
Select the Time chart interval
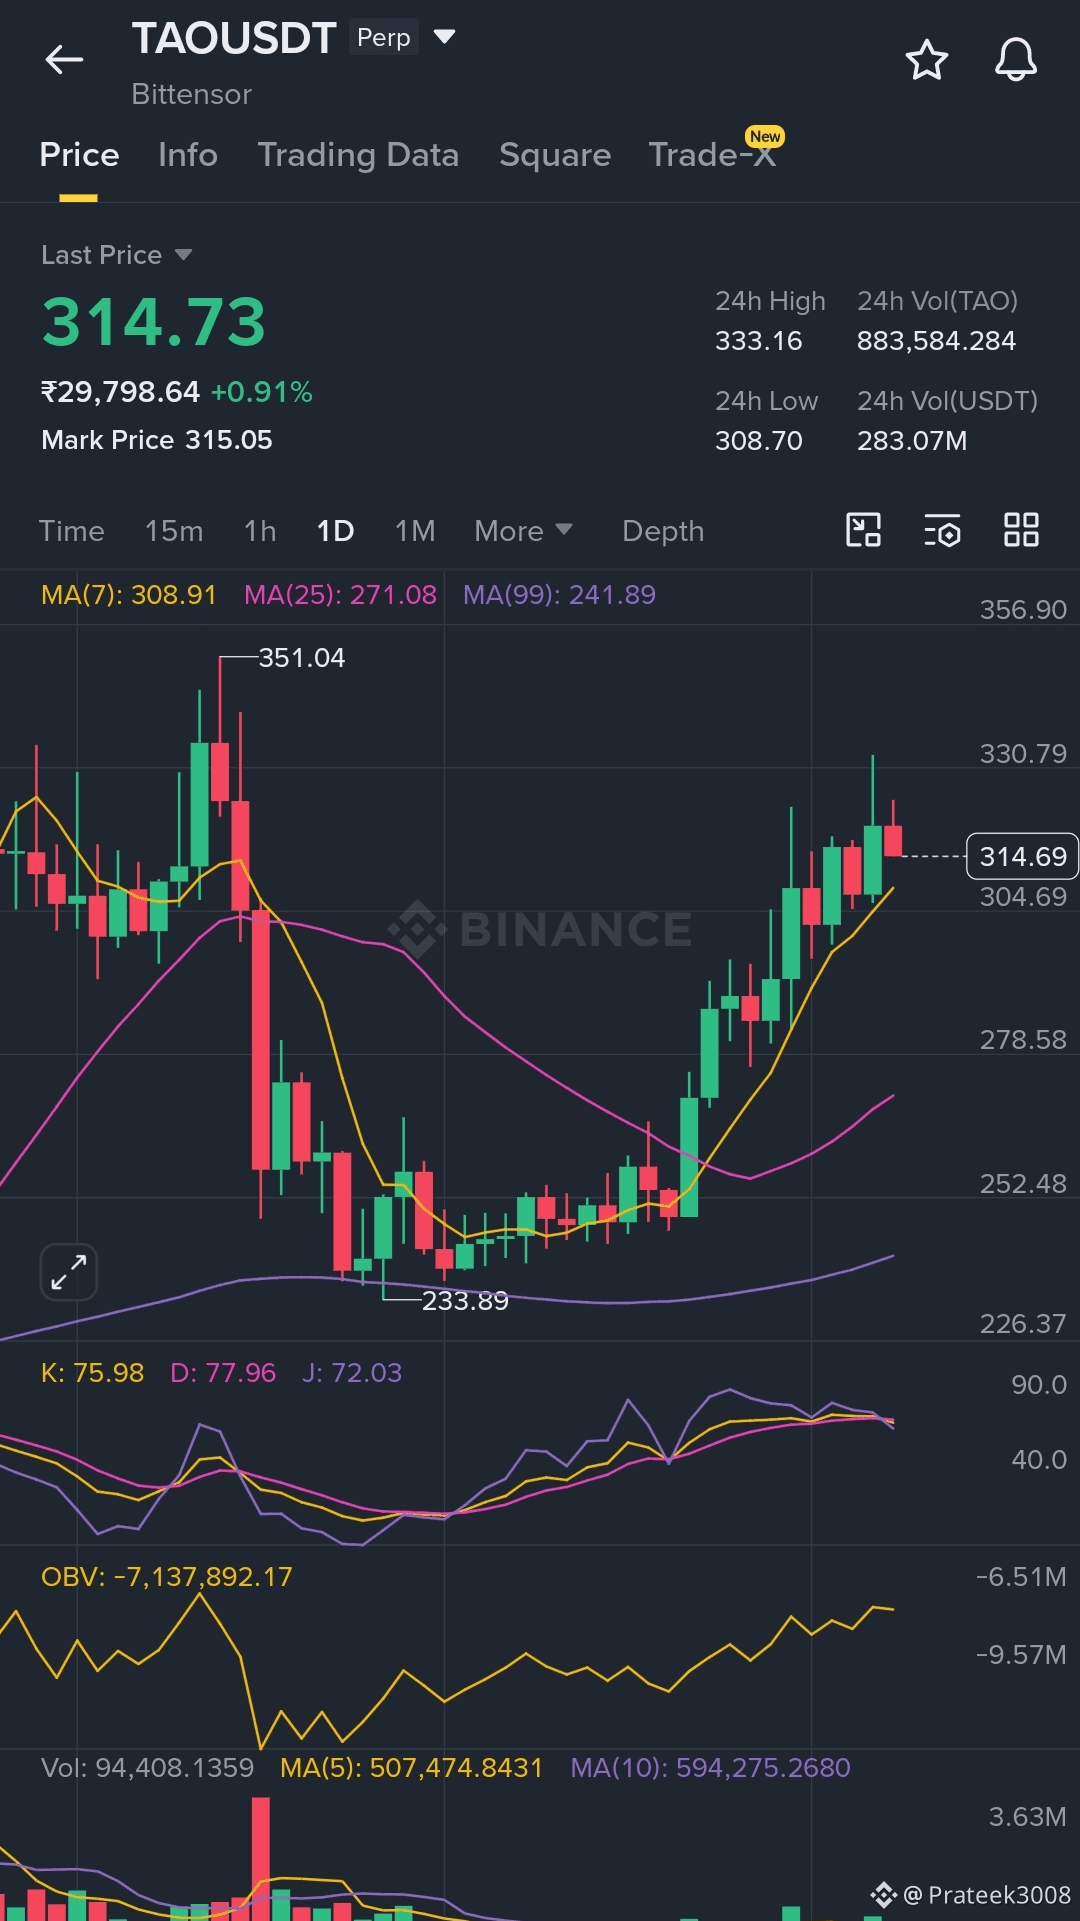(71, 531)
